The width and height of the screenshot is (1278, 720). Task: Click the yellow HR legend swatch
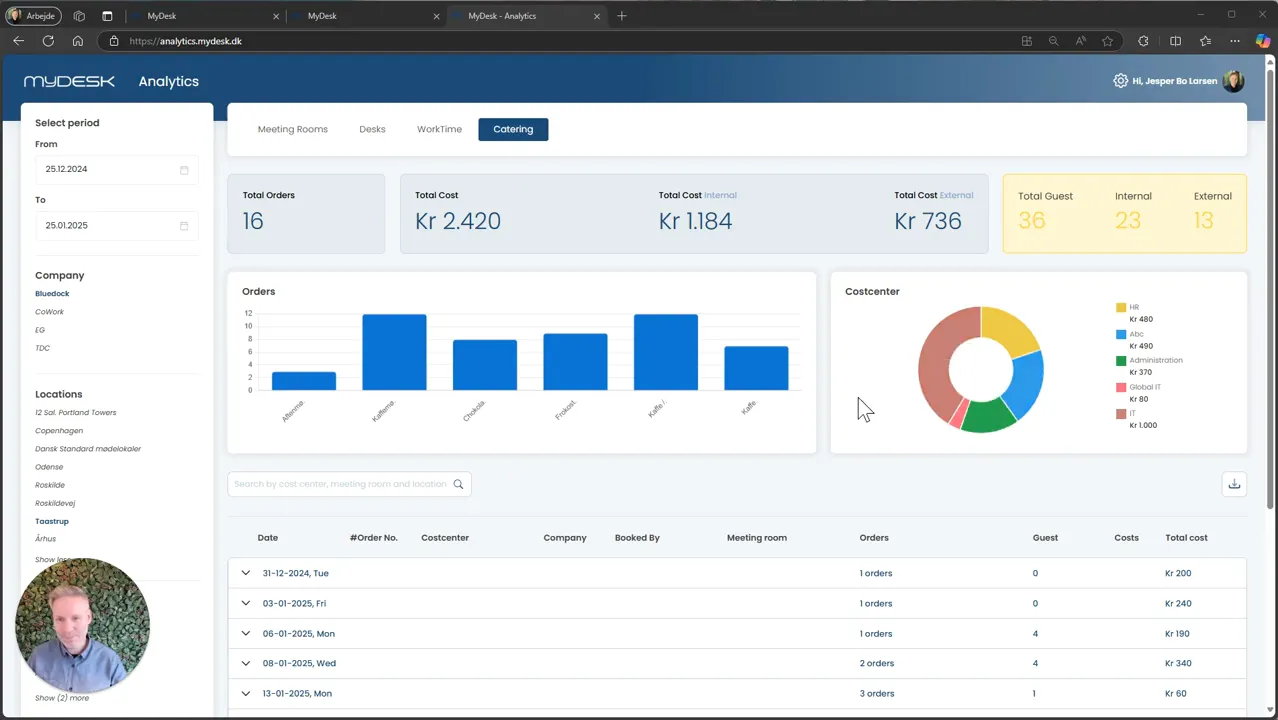click(x=1121, y=308)
